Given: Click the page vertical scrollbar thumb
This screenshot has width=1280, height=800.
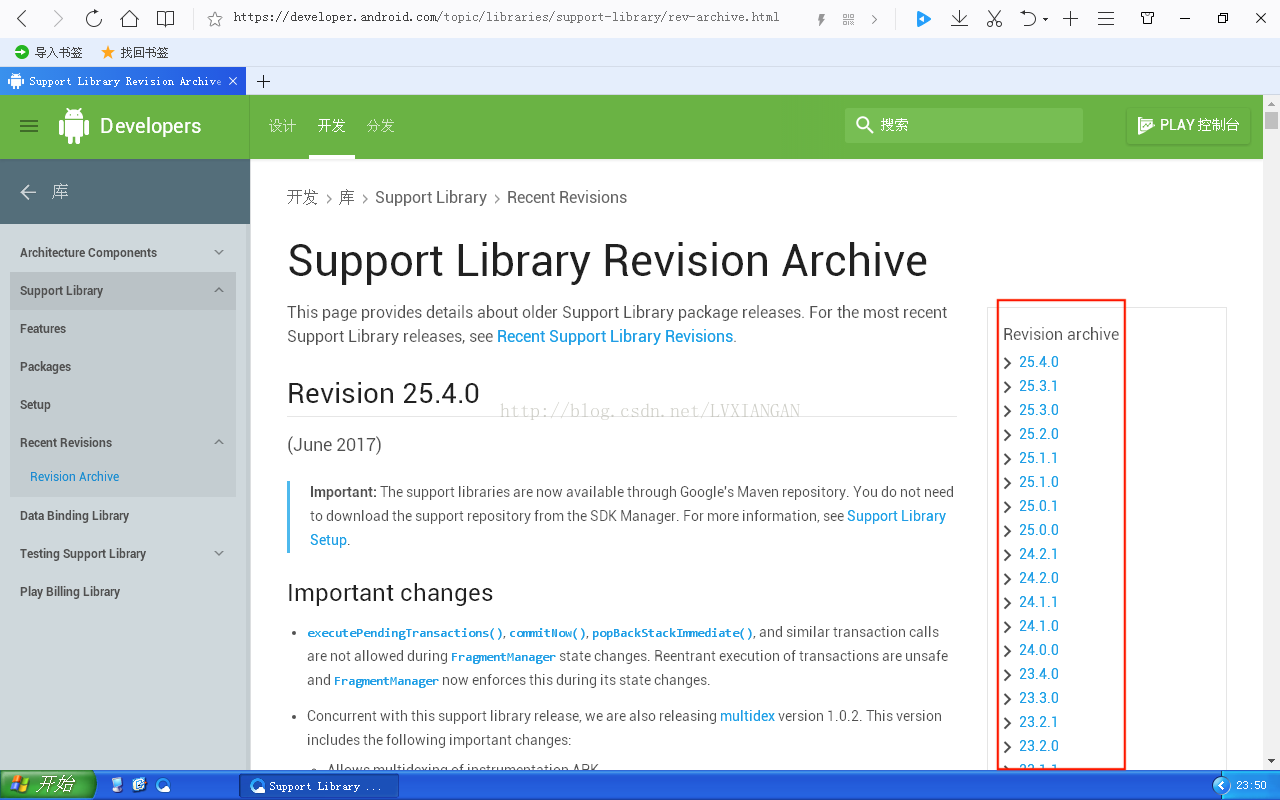Looking at the screenshot, I should pos(1271,120).
